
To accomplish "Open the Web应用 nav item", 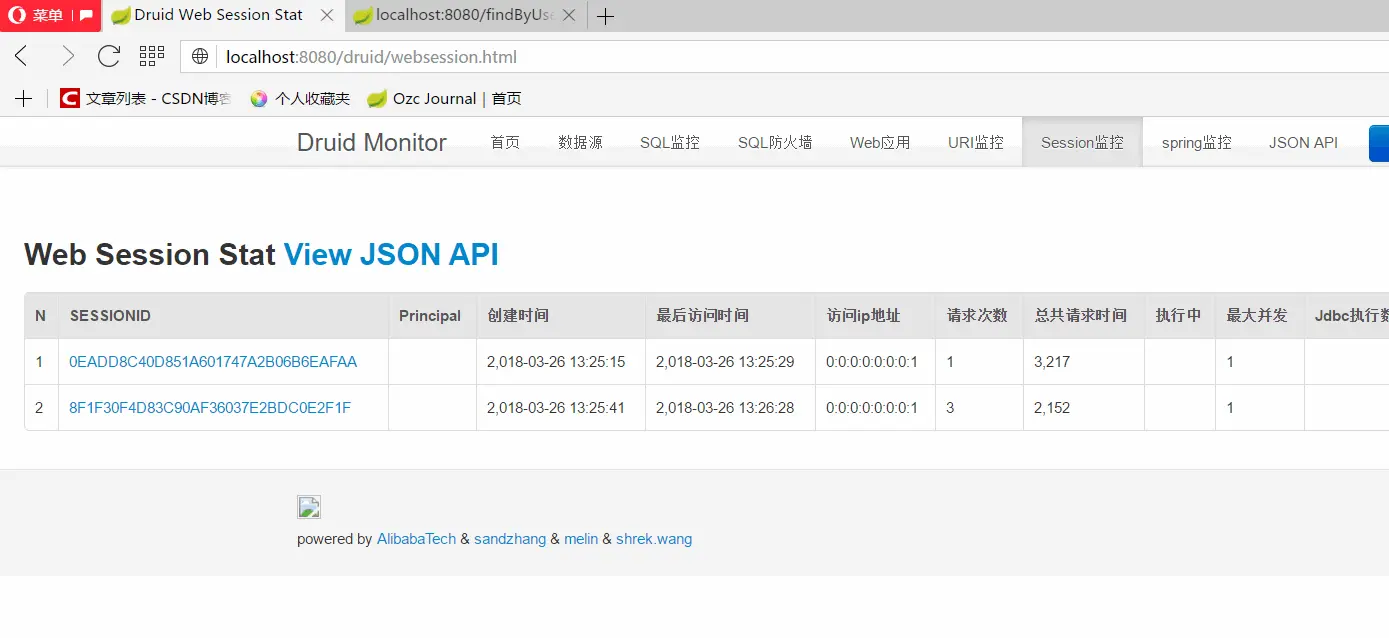I will point(880,142).
